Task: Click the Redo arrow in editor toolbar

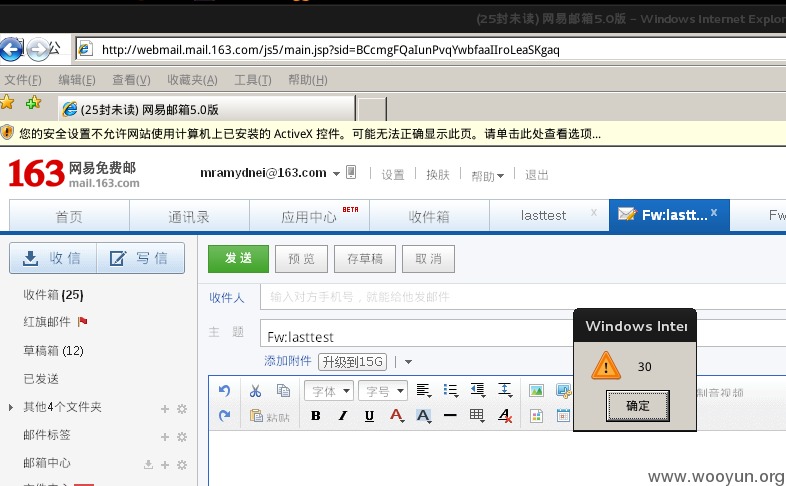Action: 224,415
